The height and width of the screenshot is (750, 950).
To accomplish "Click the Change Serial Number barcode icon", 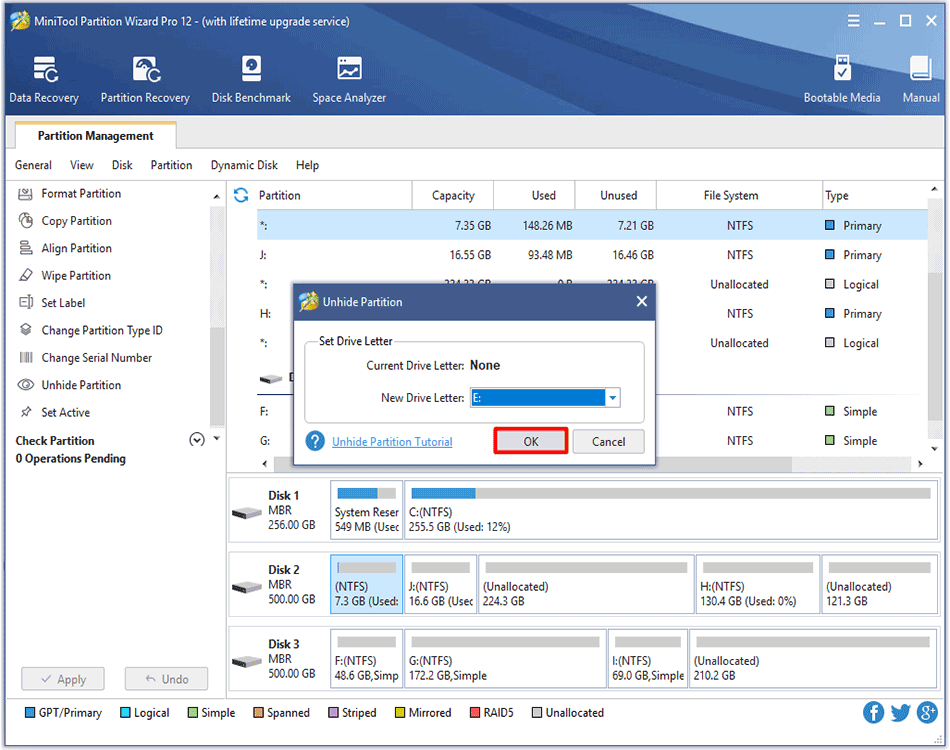I will 25,357.
